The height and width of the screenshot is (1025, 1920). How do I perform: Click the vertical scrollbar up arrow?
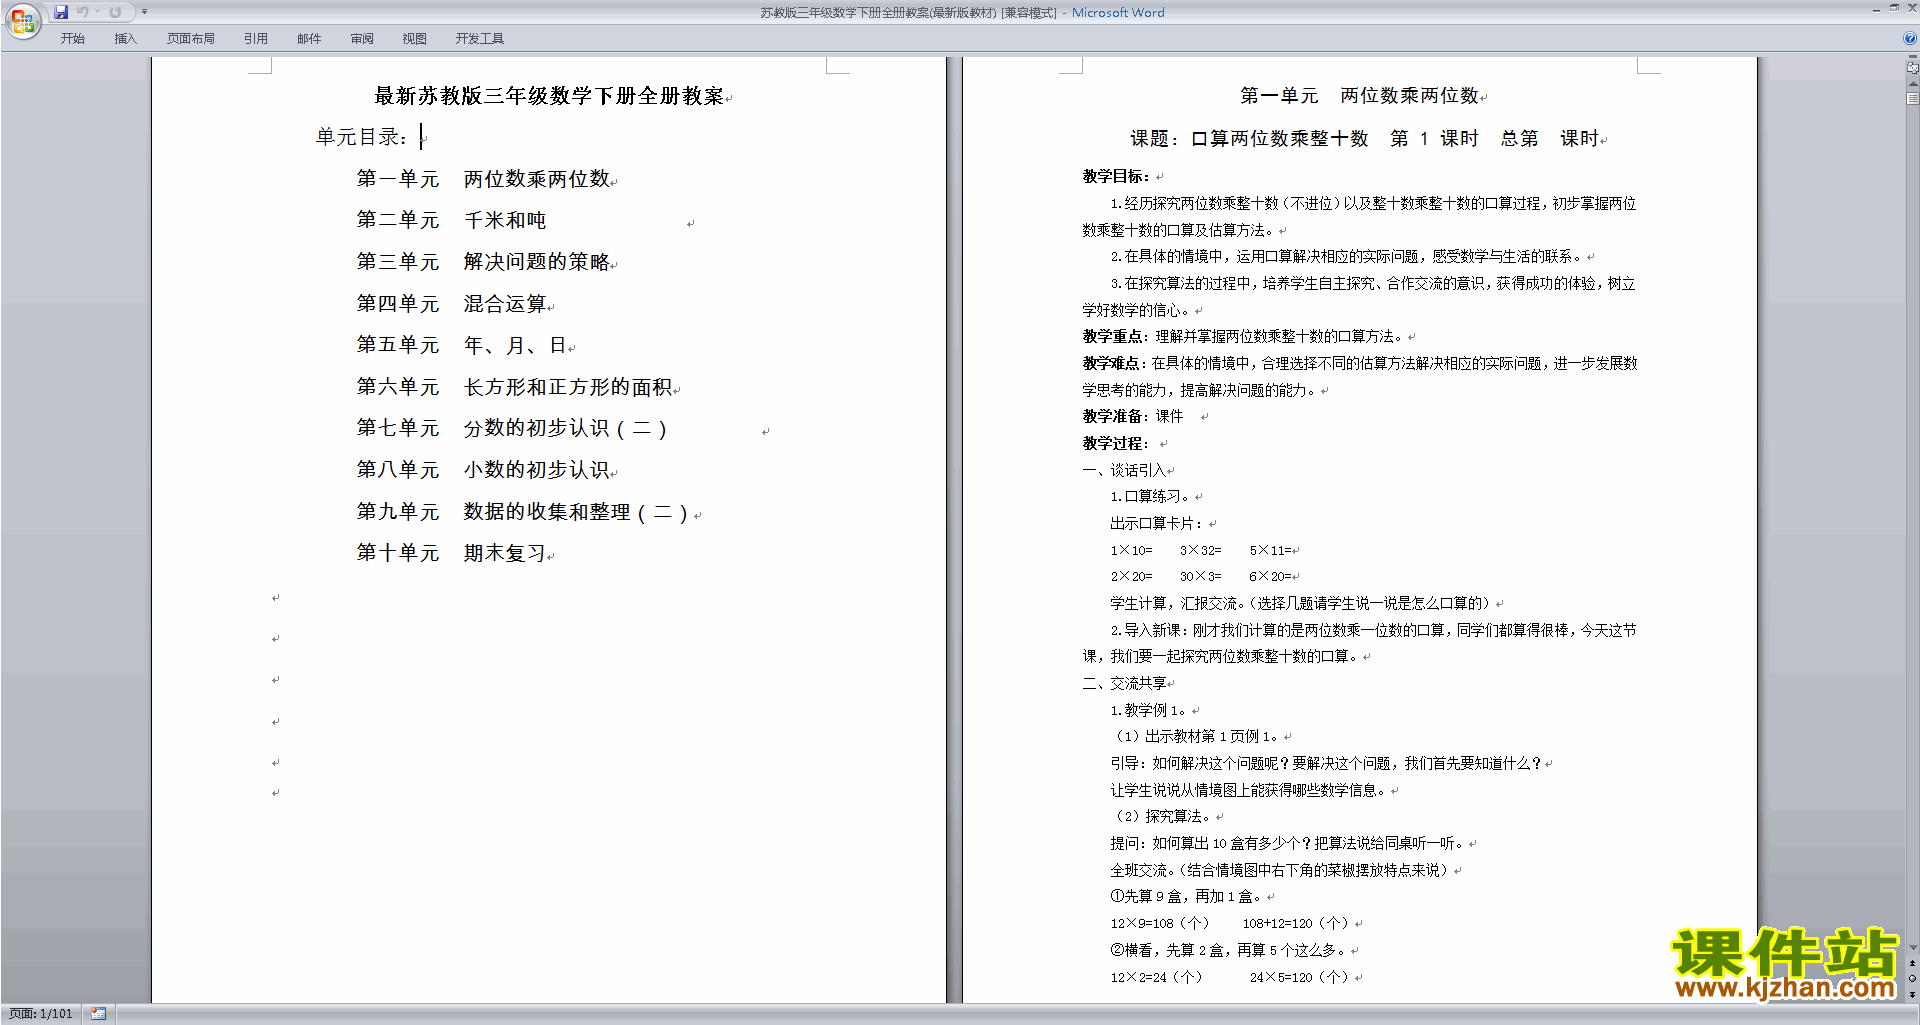pos(1912,84)
